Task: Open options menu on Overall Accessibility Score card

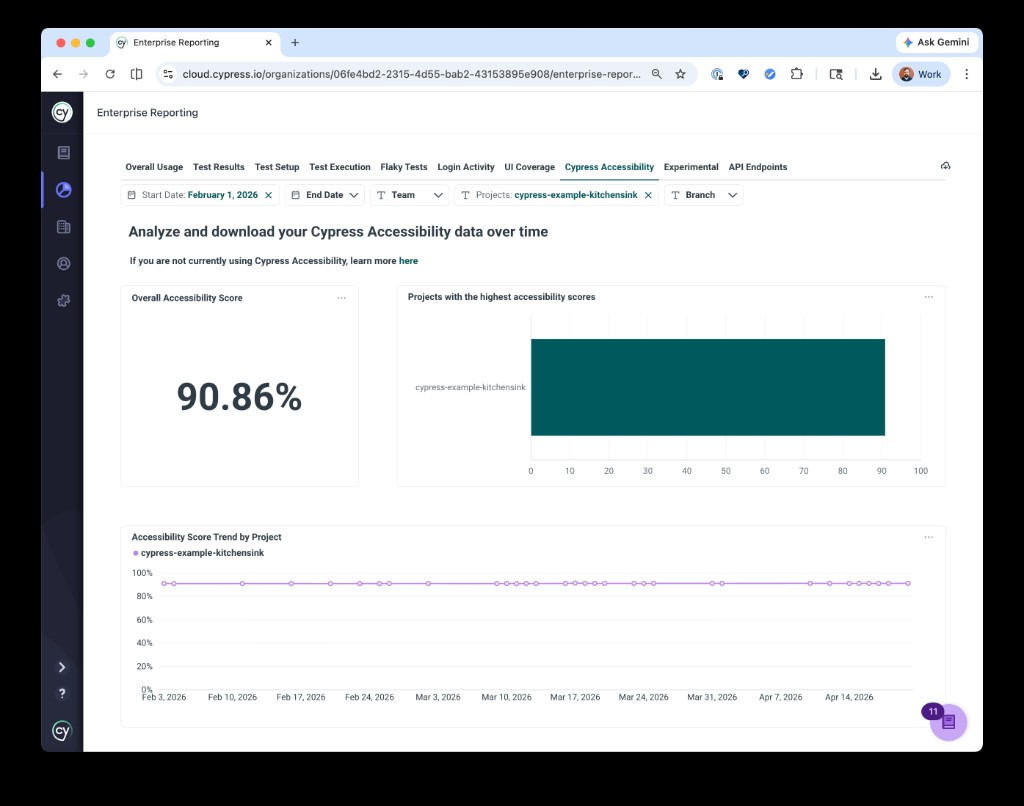Action: 341,298
